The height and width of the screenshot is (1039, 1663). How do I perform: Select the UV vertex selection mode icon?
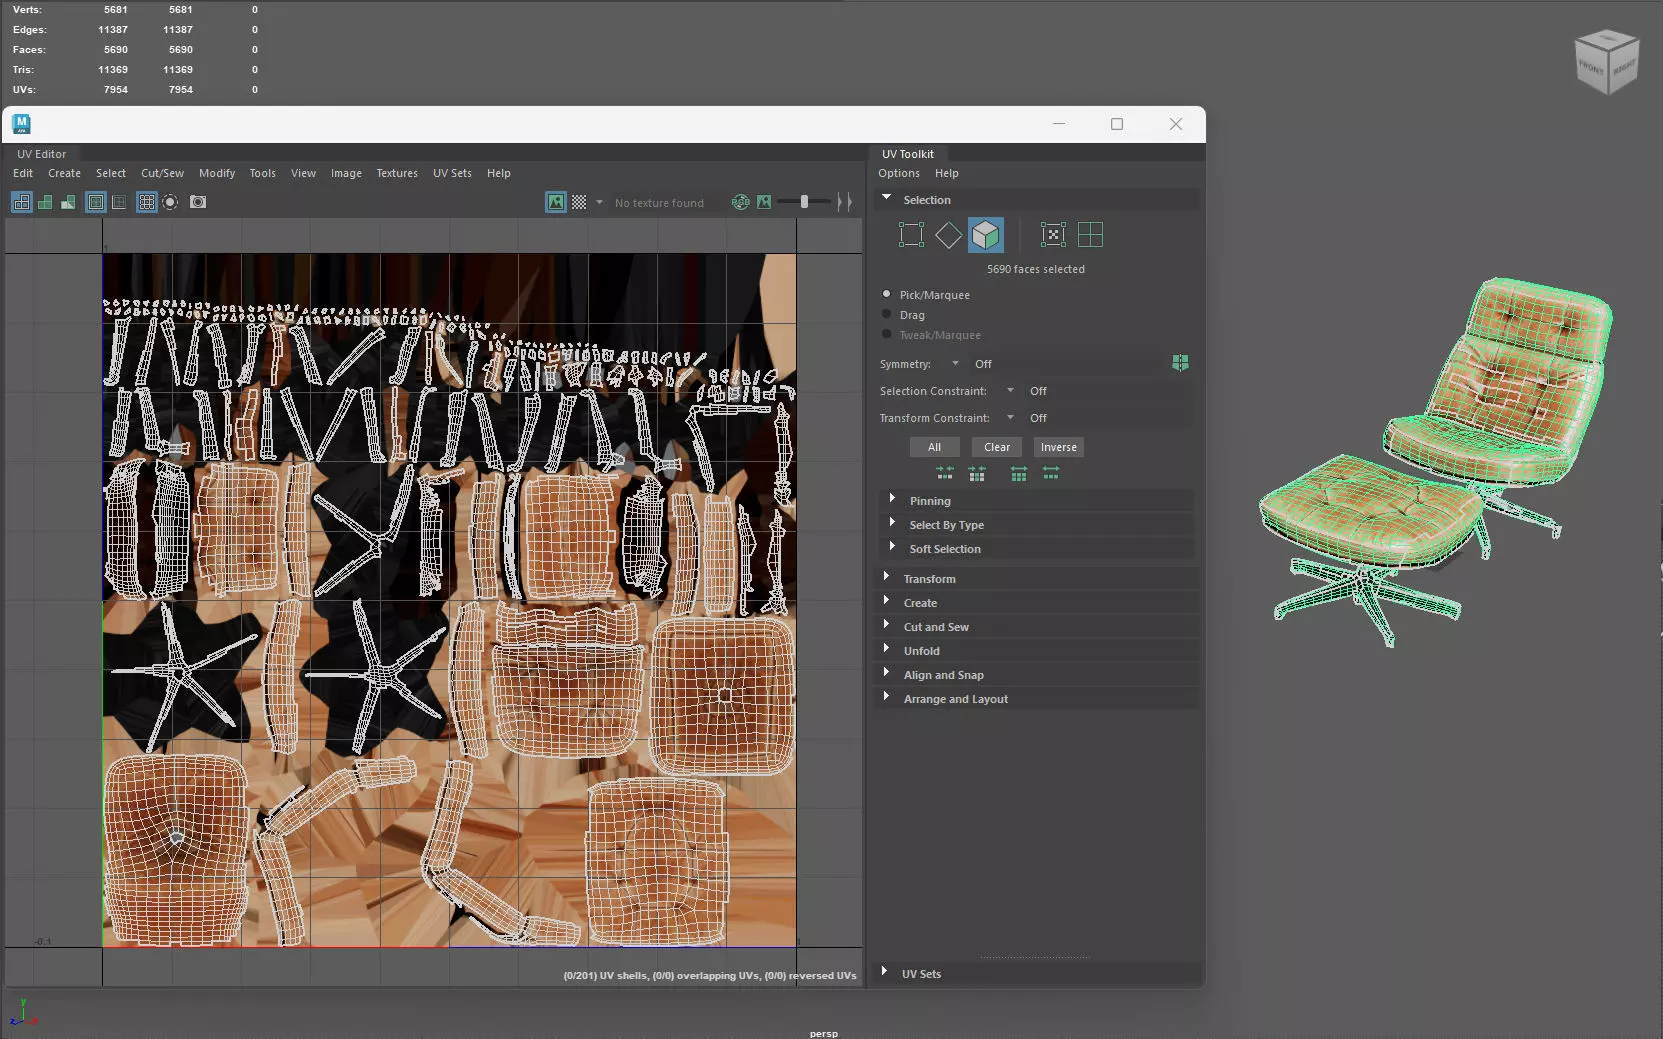pos(911,235)
